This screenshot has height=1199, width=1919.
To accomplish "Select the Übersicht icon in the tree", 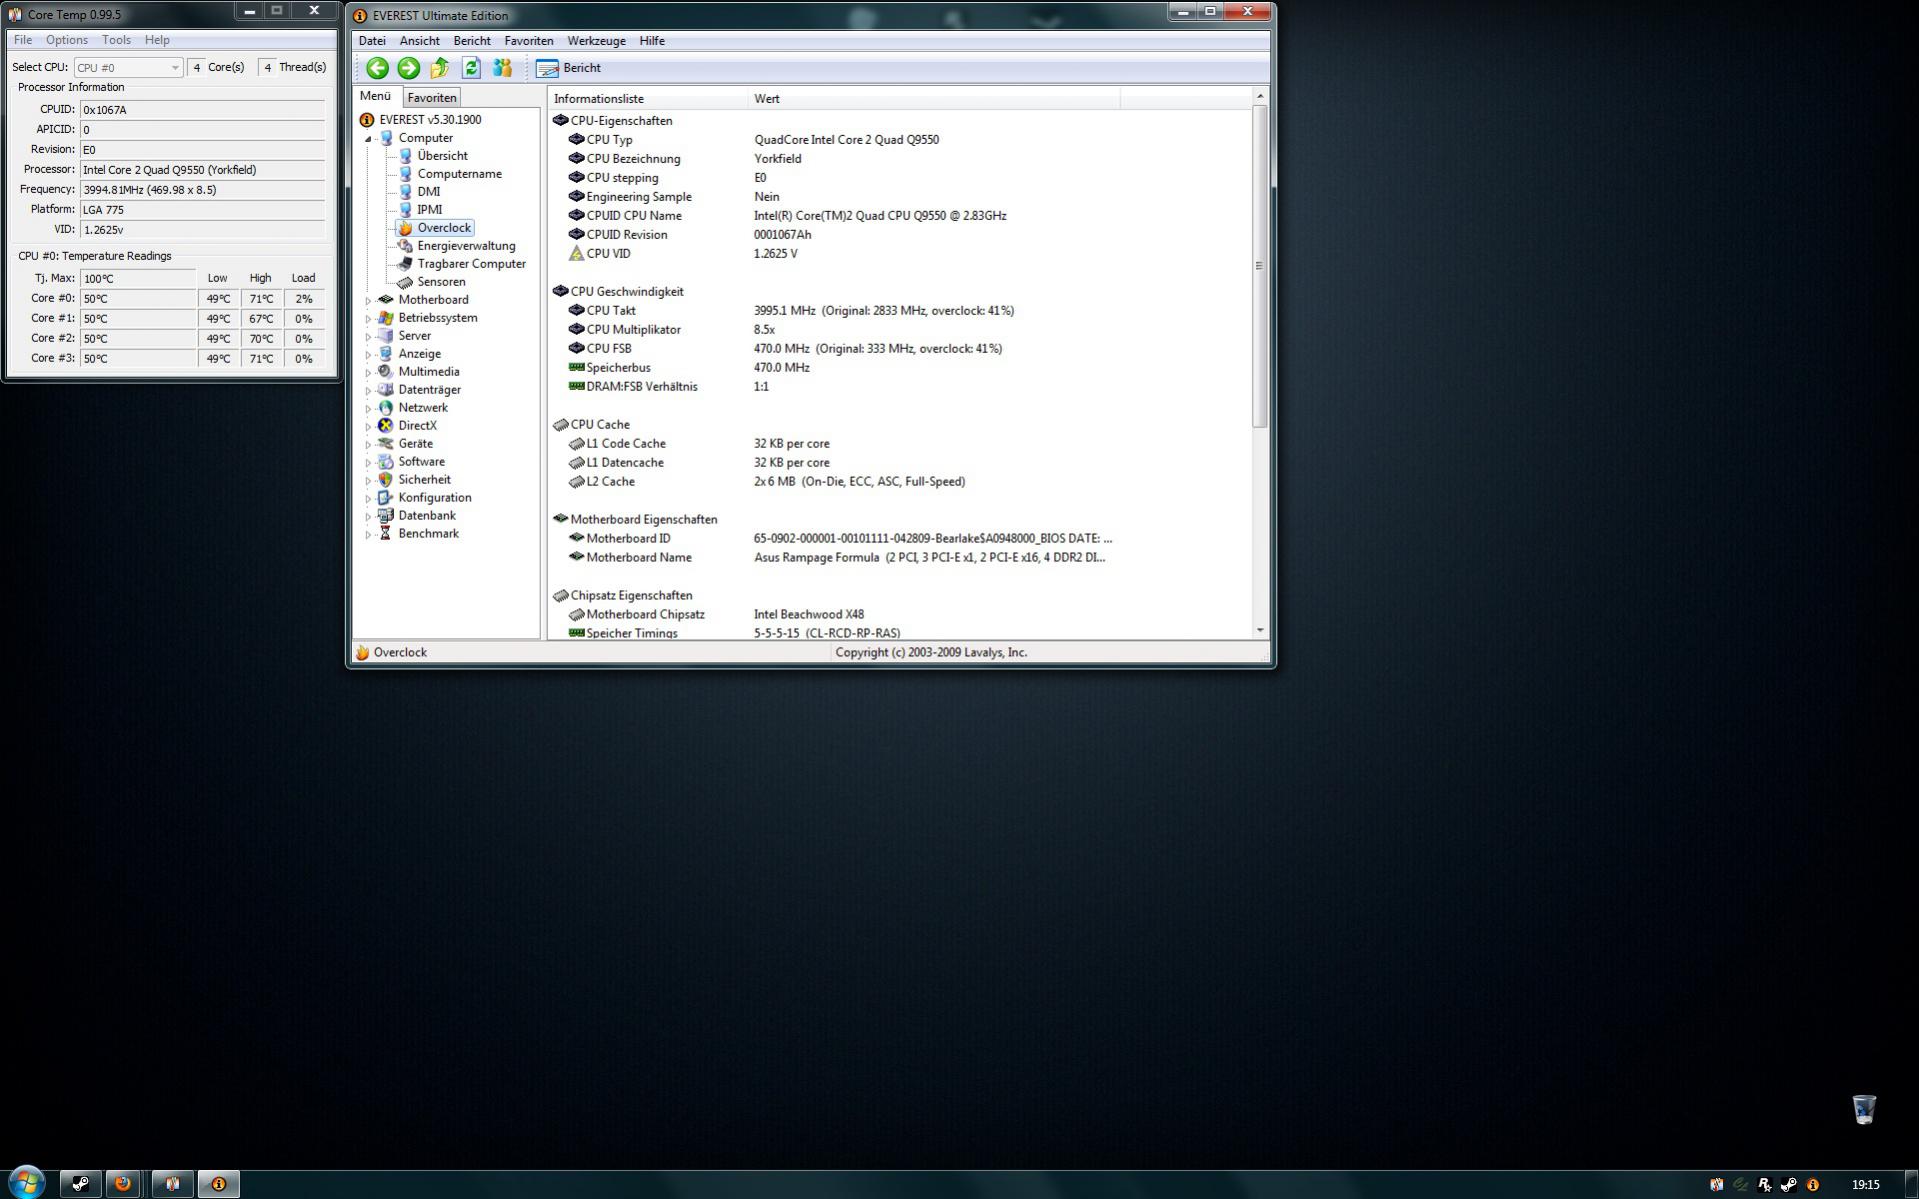I will tap(405, 156).
